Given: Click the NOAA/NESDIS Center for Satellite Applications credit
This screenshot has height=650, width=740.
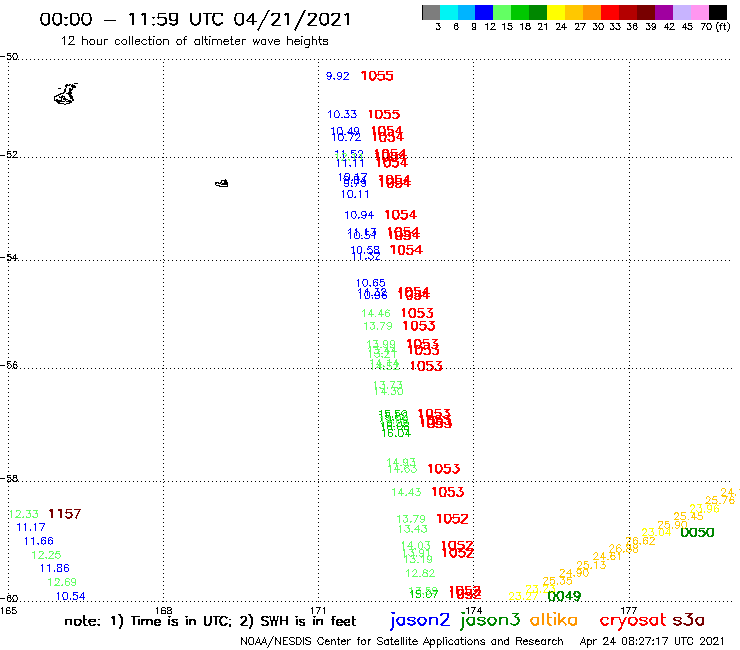Looking at the screenshot, I should point(402,641).
